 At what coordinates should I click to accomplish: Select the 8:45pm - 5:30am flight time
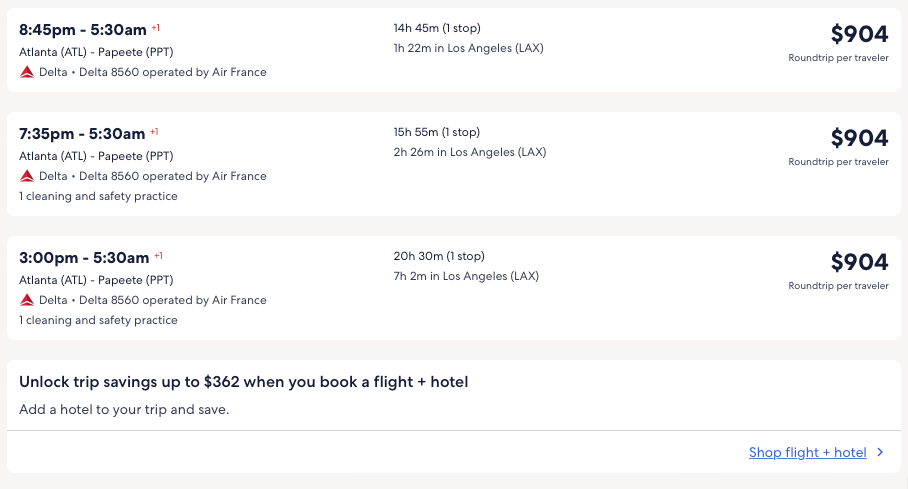(x=83, y=29)
